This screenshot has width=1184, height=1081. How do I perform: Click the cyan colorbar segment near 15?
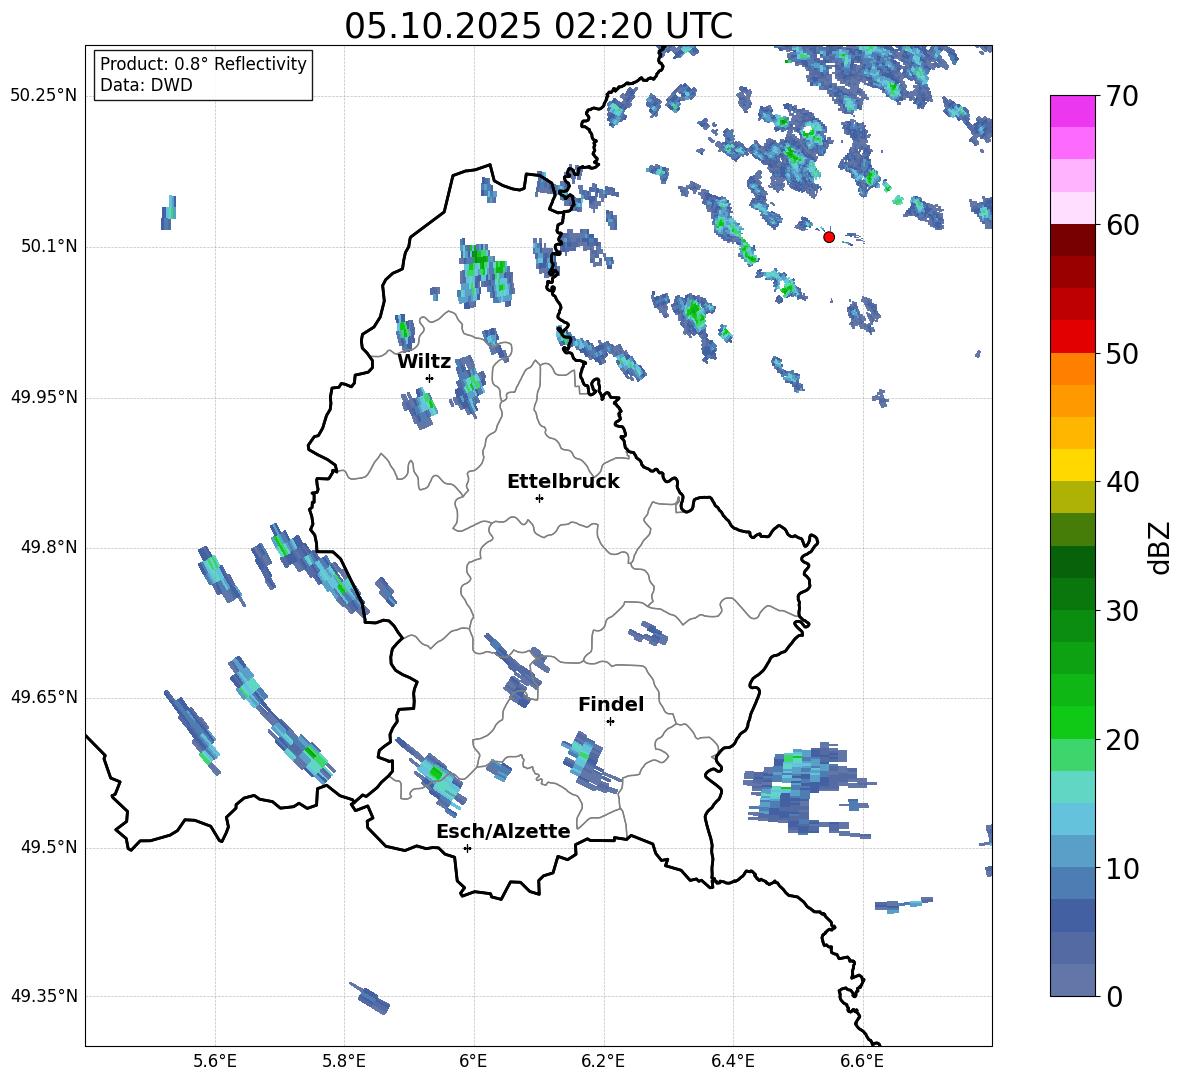[1072, 787]
